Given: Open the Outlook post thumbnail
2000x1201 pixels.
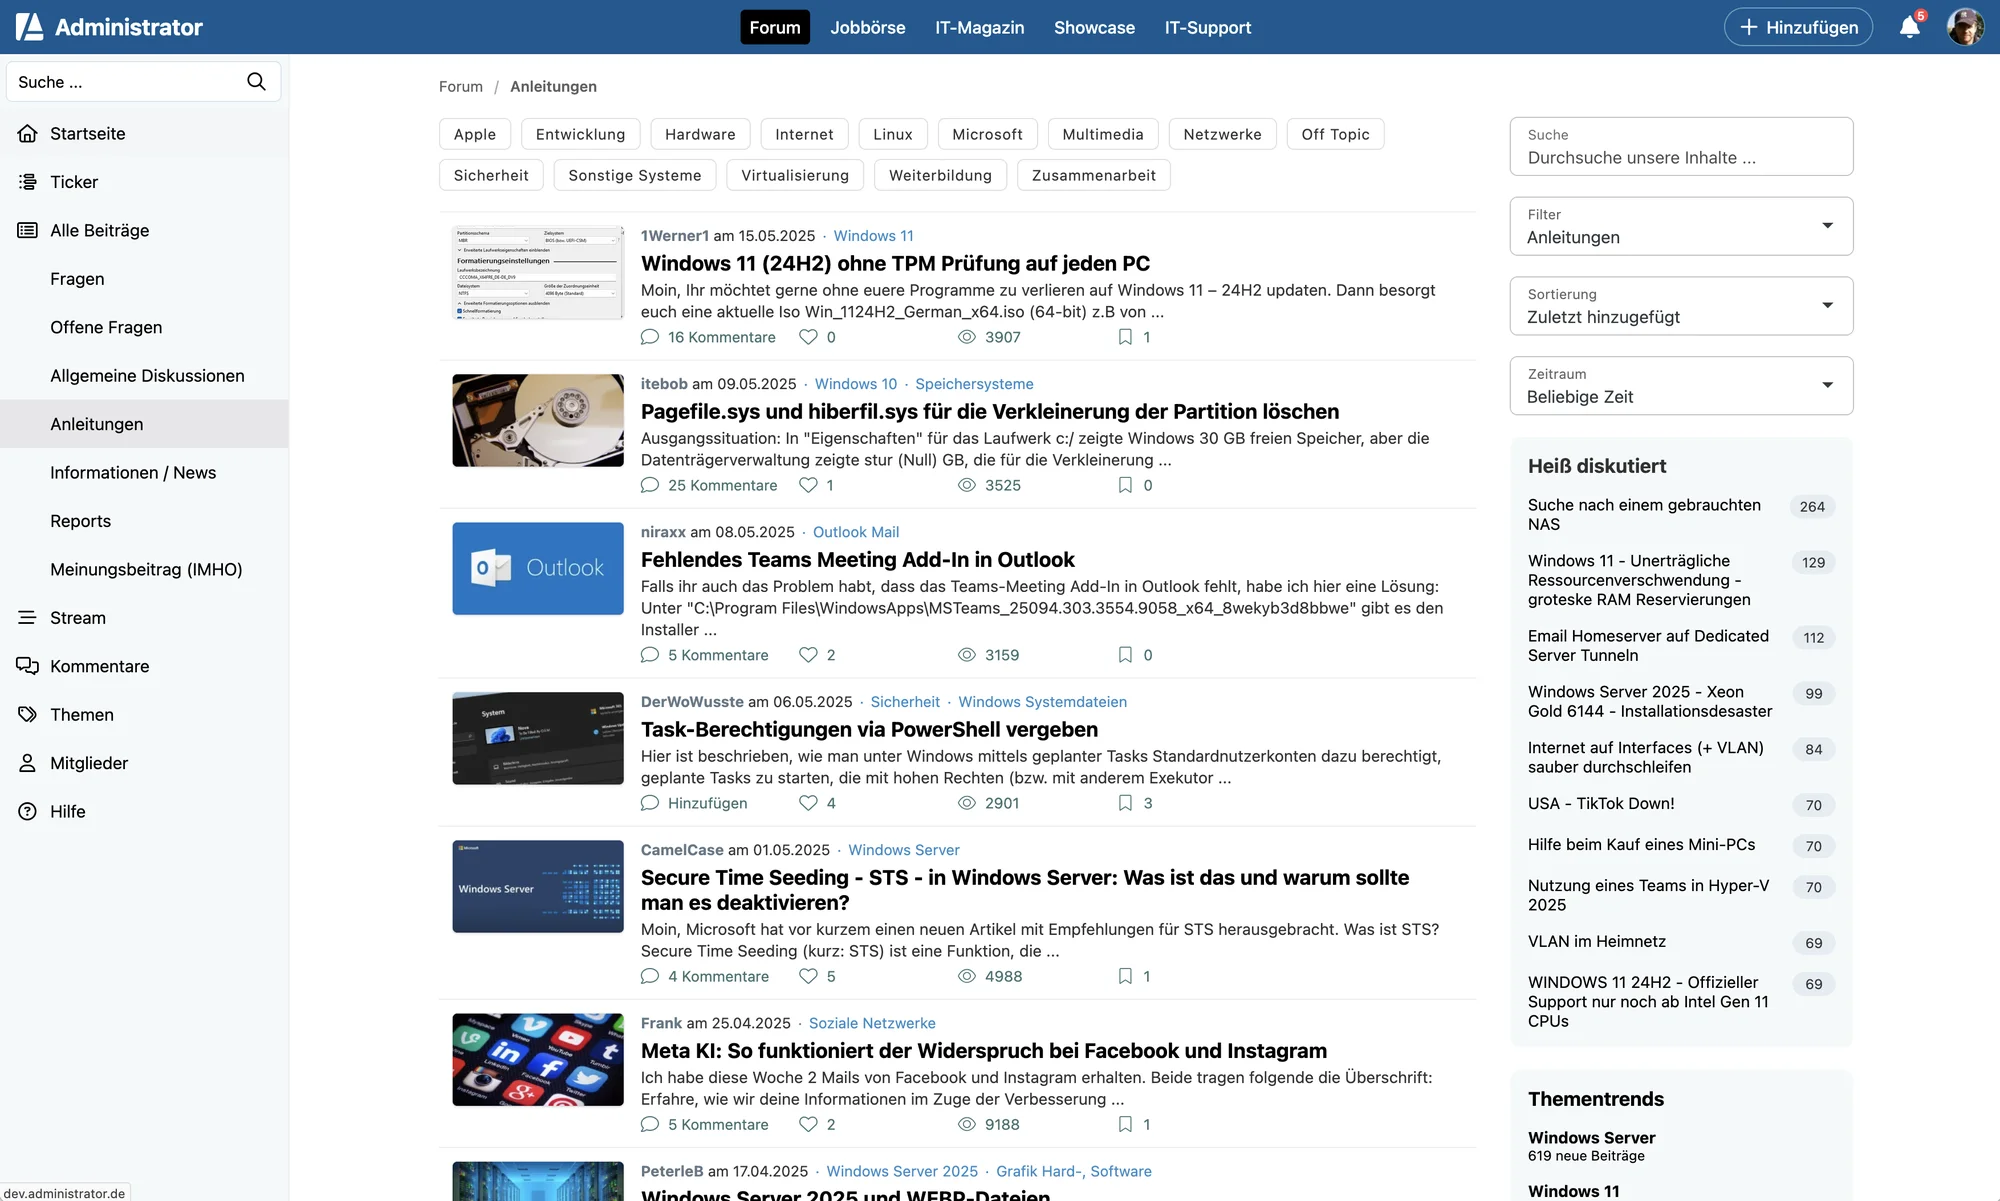Looking at the screenshot, I should pos(538,569).
